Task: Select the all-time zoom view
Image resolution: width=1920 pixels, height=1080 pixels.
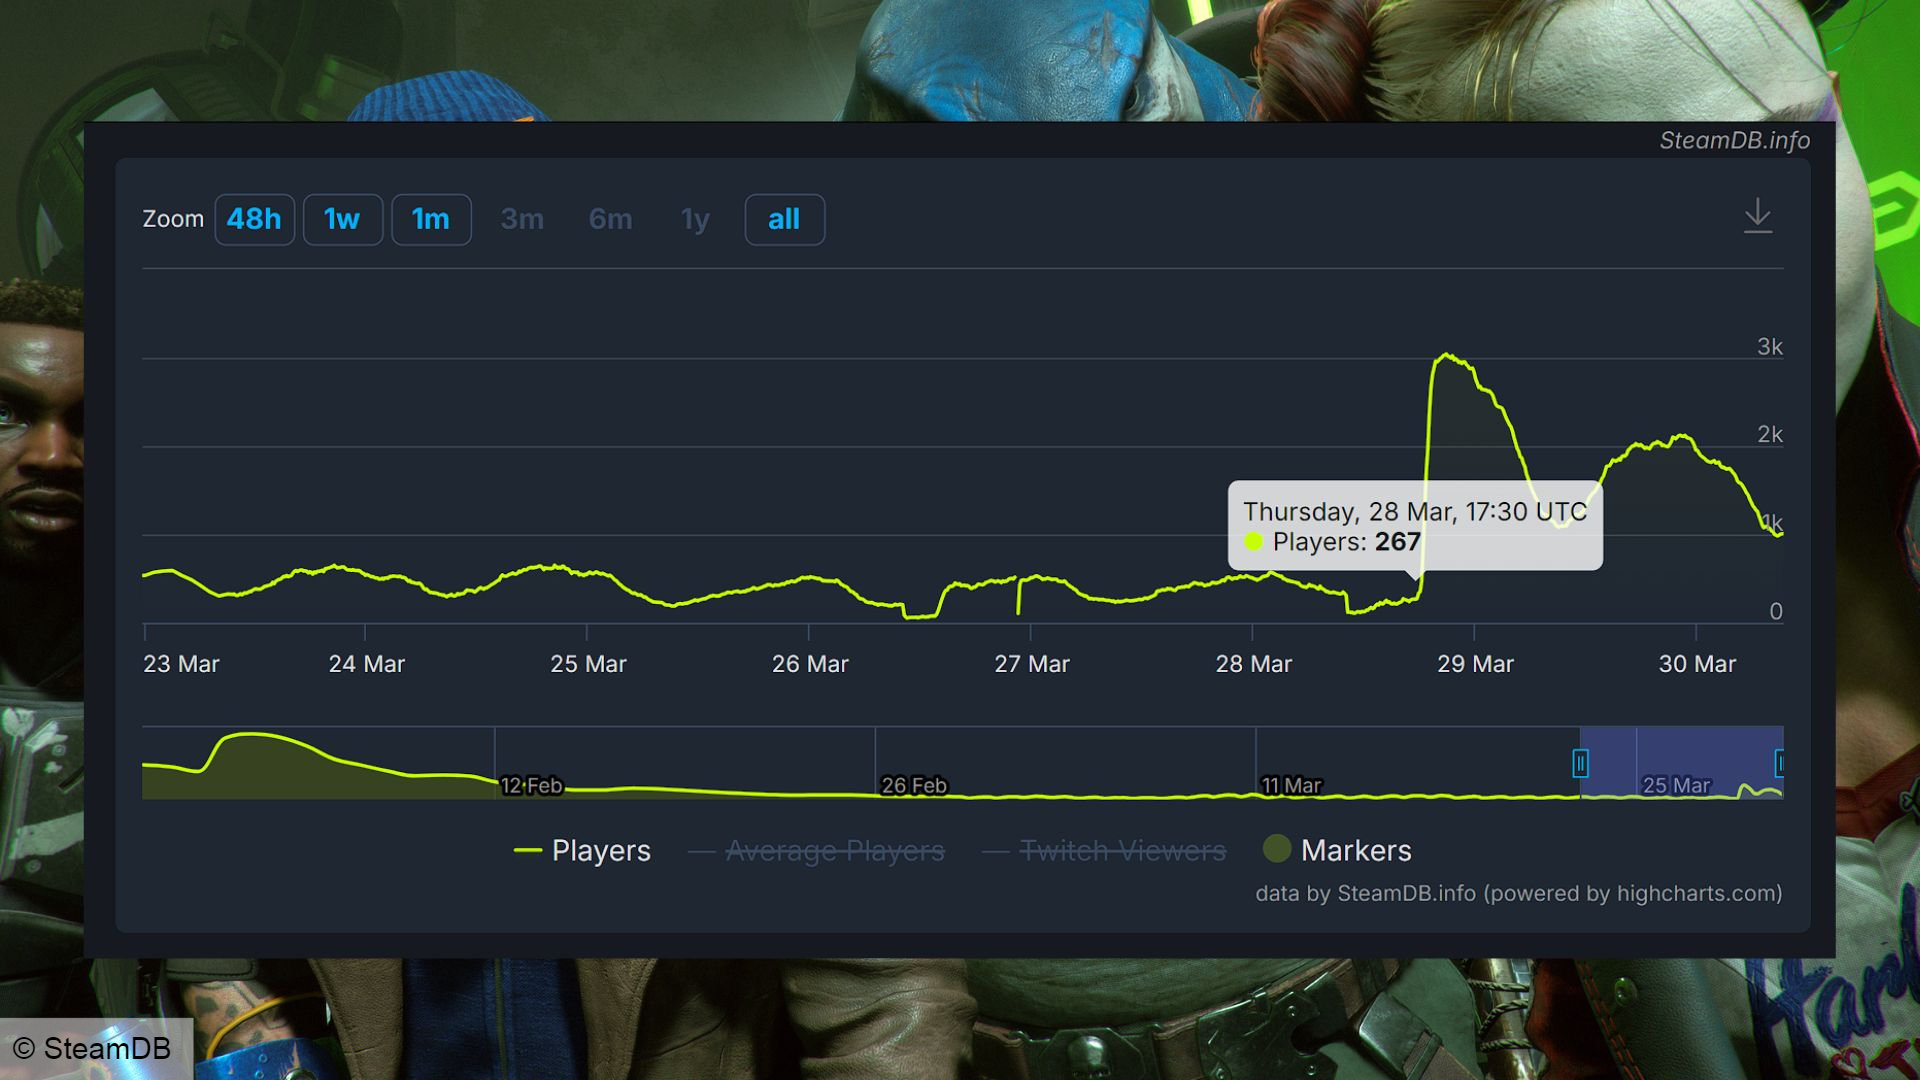Action: pos(783,218)
